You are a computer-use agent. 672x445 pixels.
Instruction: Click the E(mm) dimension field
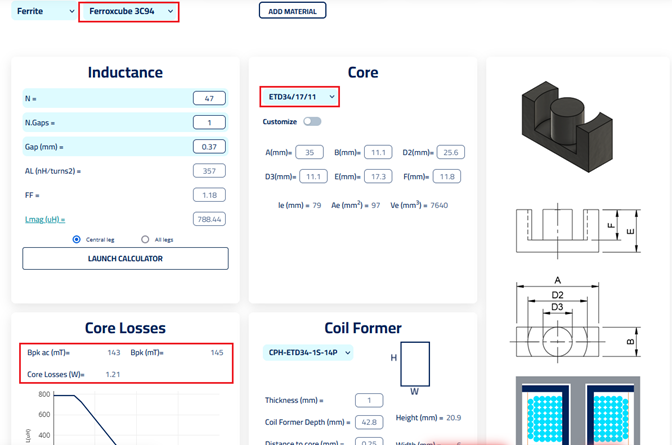coord(378,176)
